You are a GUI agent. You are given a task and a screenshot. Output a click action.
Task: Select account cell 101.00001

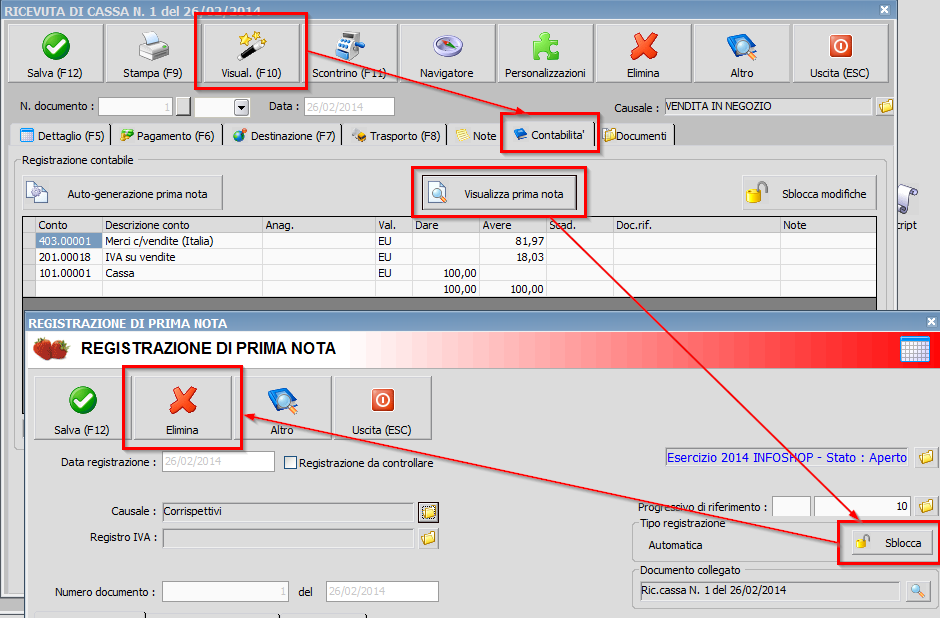click(68, 273)
